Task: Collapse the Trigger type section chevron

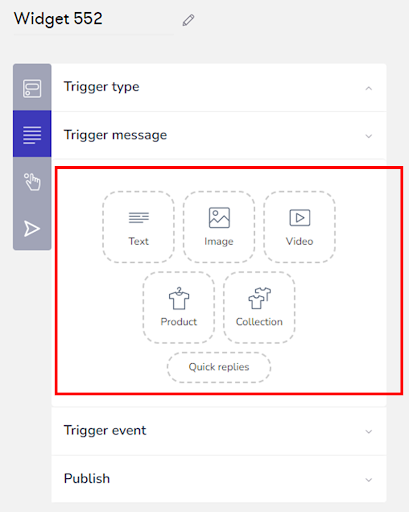Action: (x=369, y=88)
